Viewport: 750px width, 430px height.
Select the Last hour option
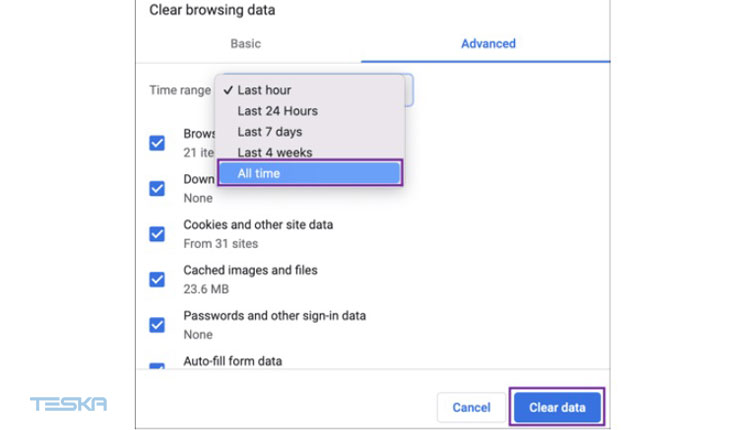[264, 90]
